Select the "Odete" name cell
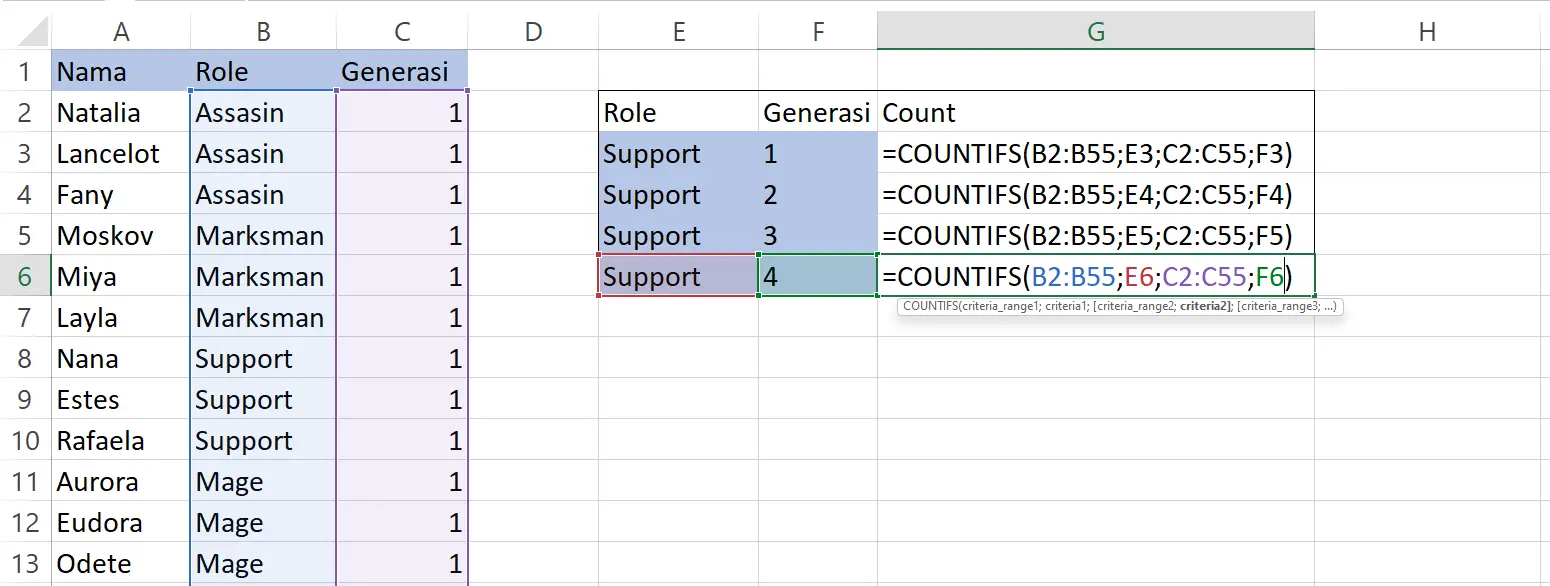The image size is (1550, 586). point(120,564)
